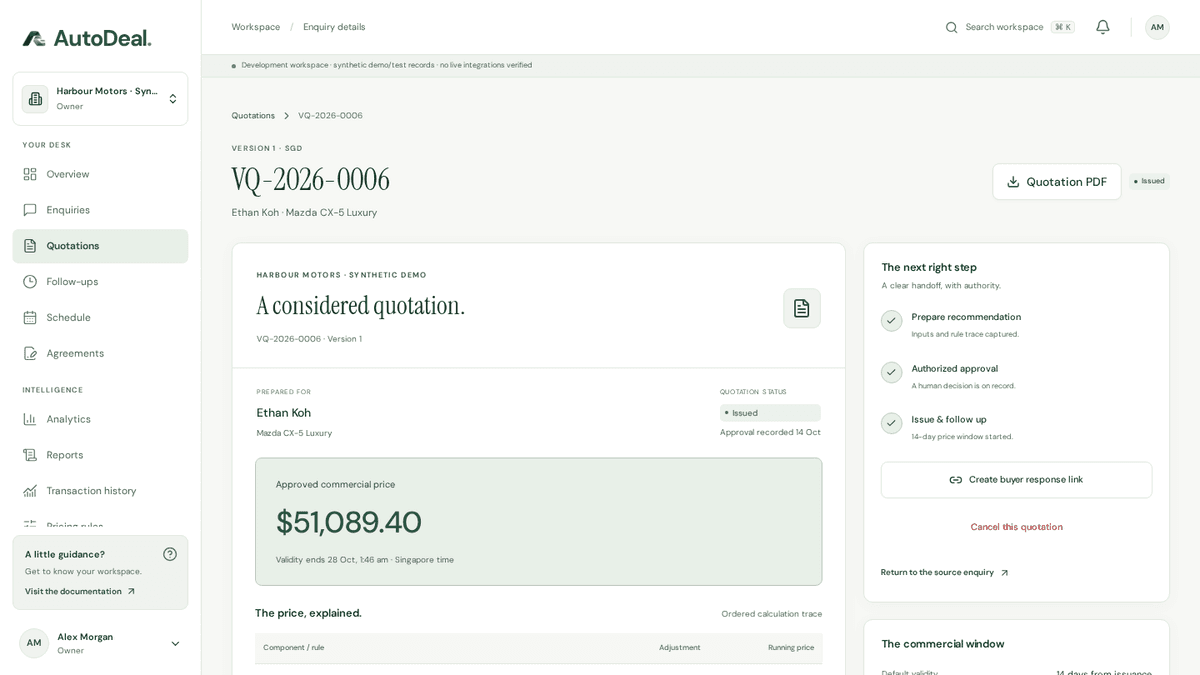Screen dimensions: 1200x675
Task: Open Reports in sidebar
Action: coord(100,455)
